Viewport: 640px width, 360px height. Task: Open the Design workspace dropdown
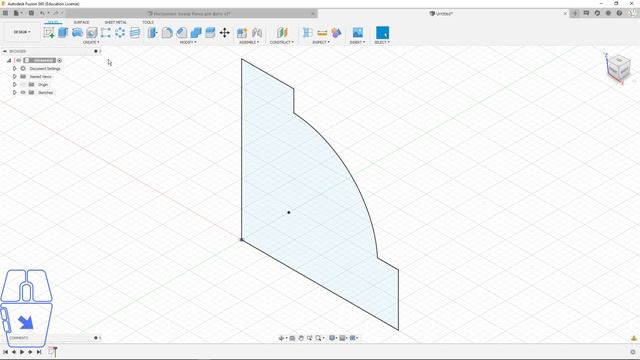click(x=22, y=32)
